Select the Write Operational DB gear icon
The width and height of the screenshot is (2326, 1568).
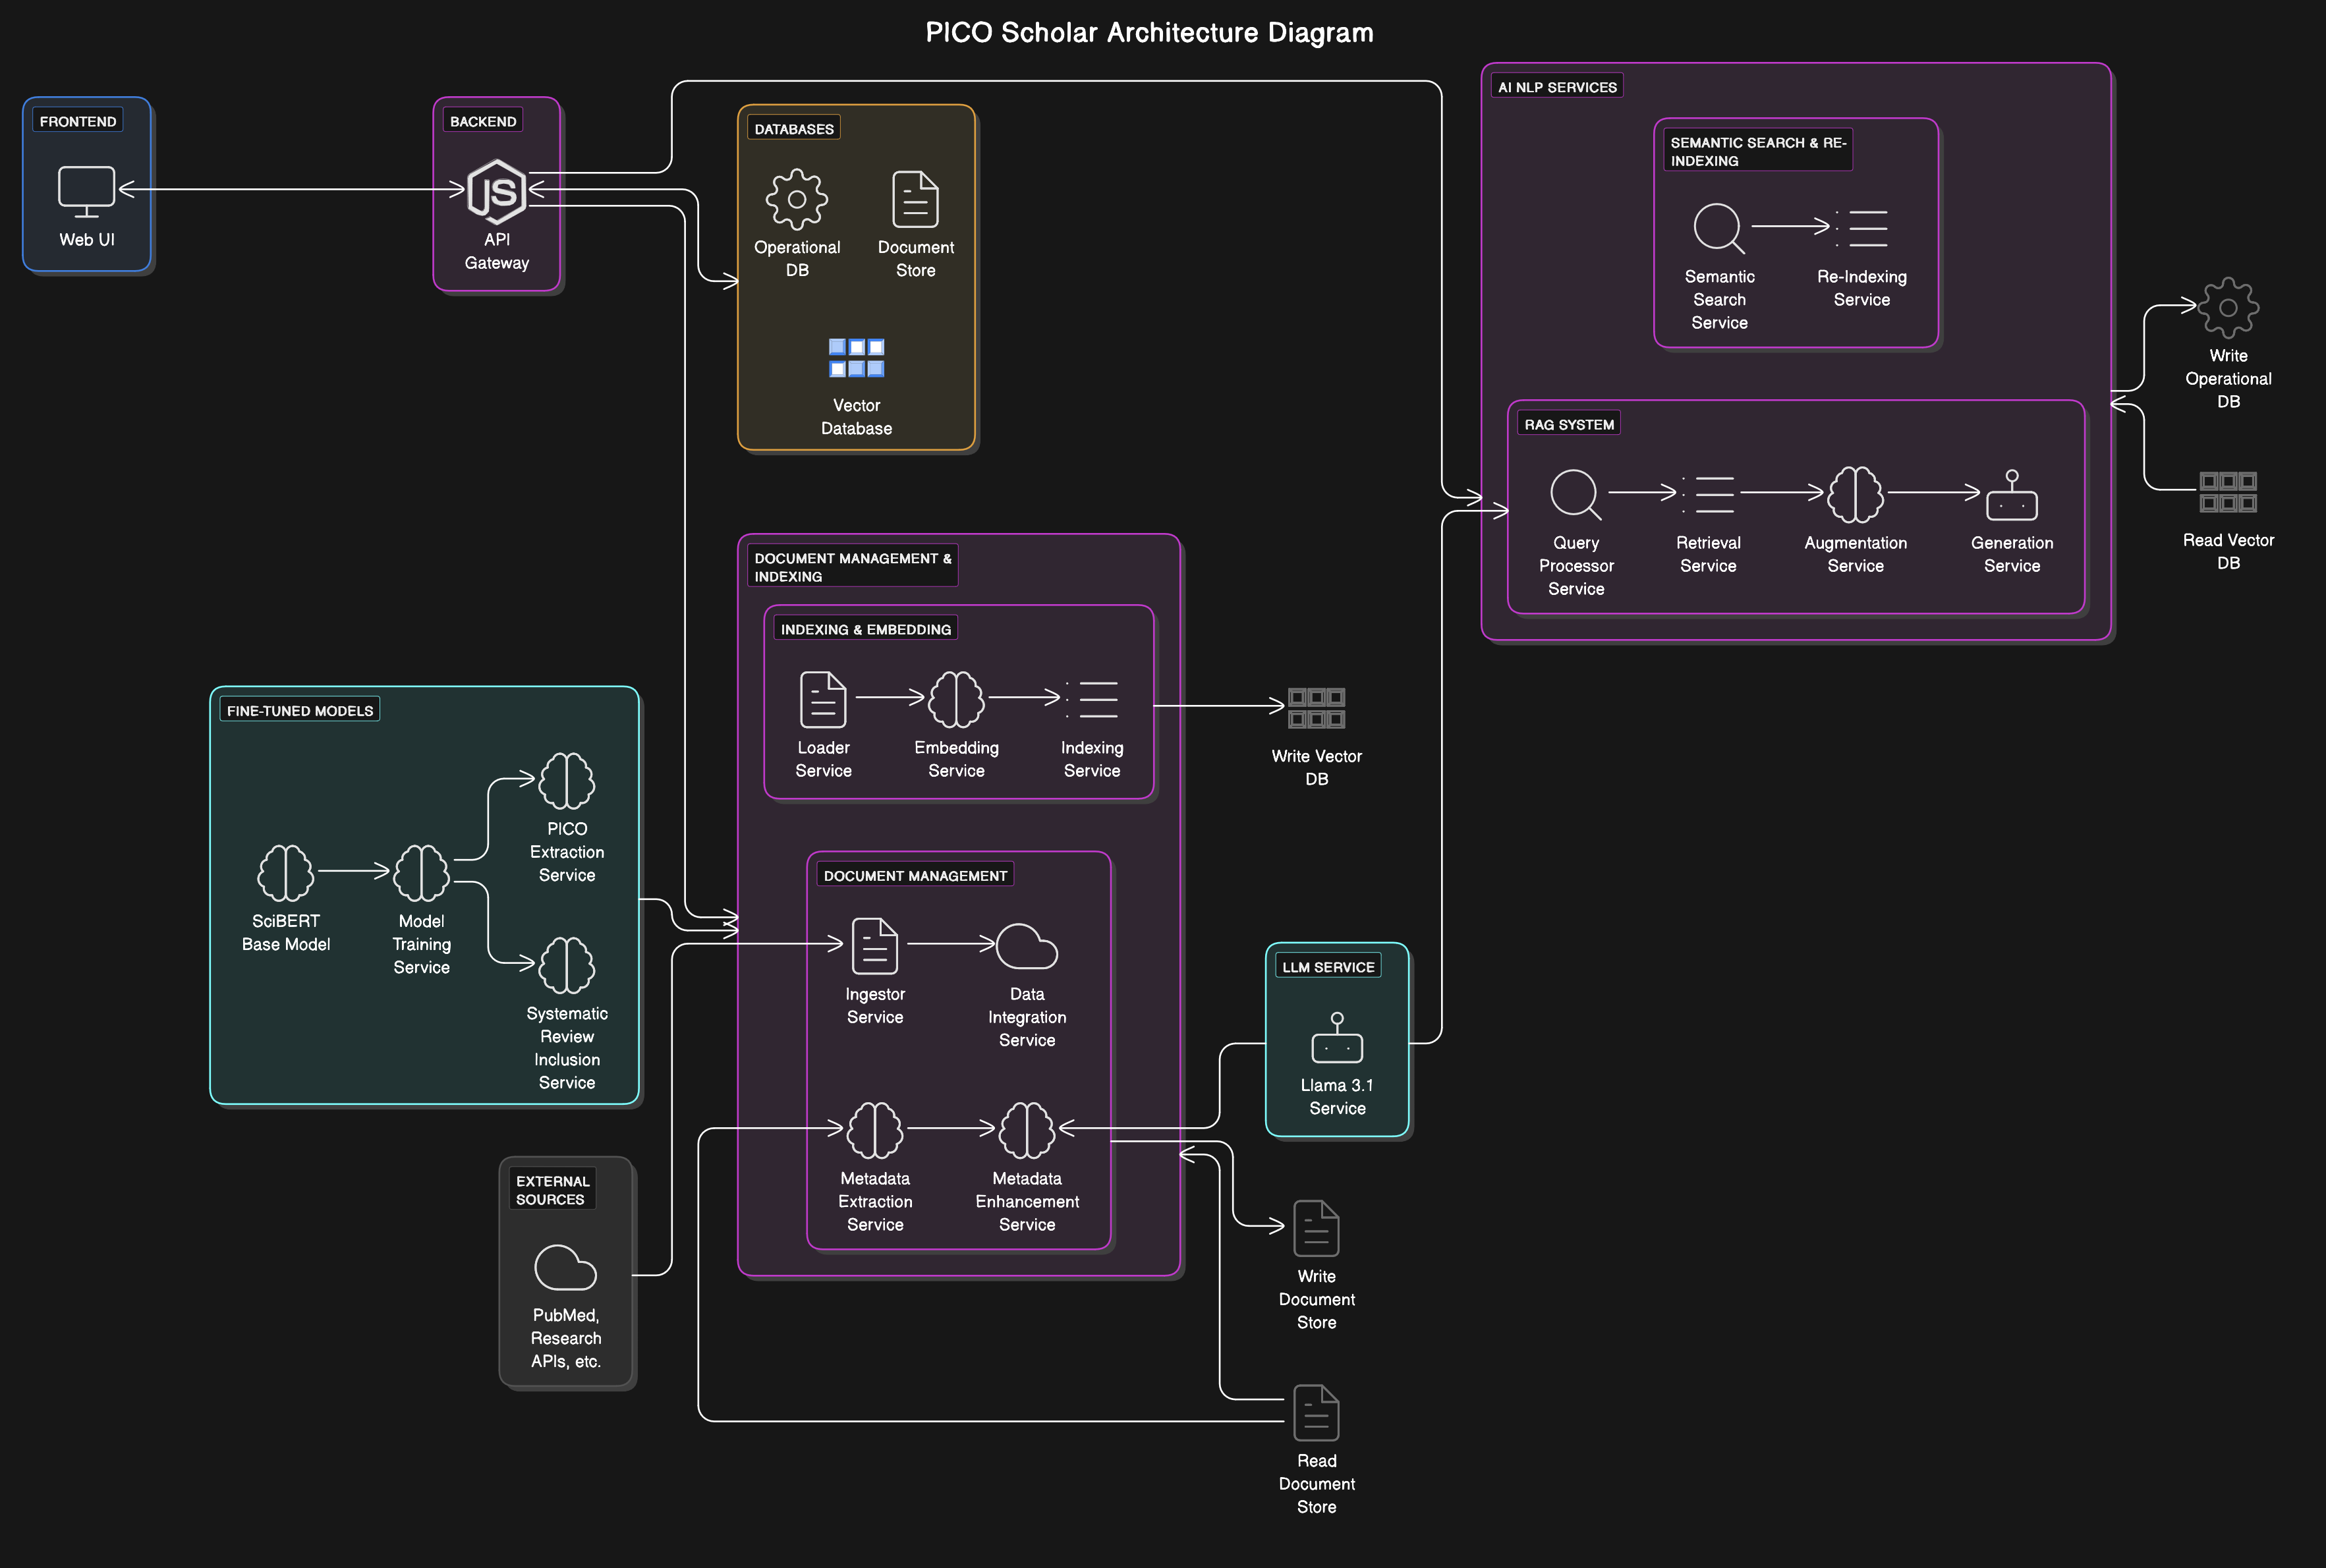[2227, 308]
